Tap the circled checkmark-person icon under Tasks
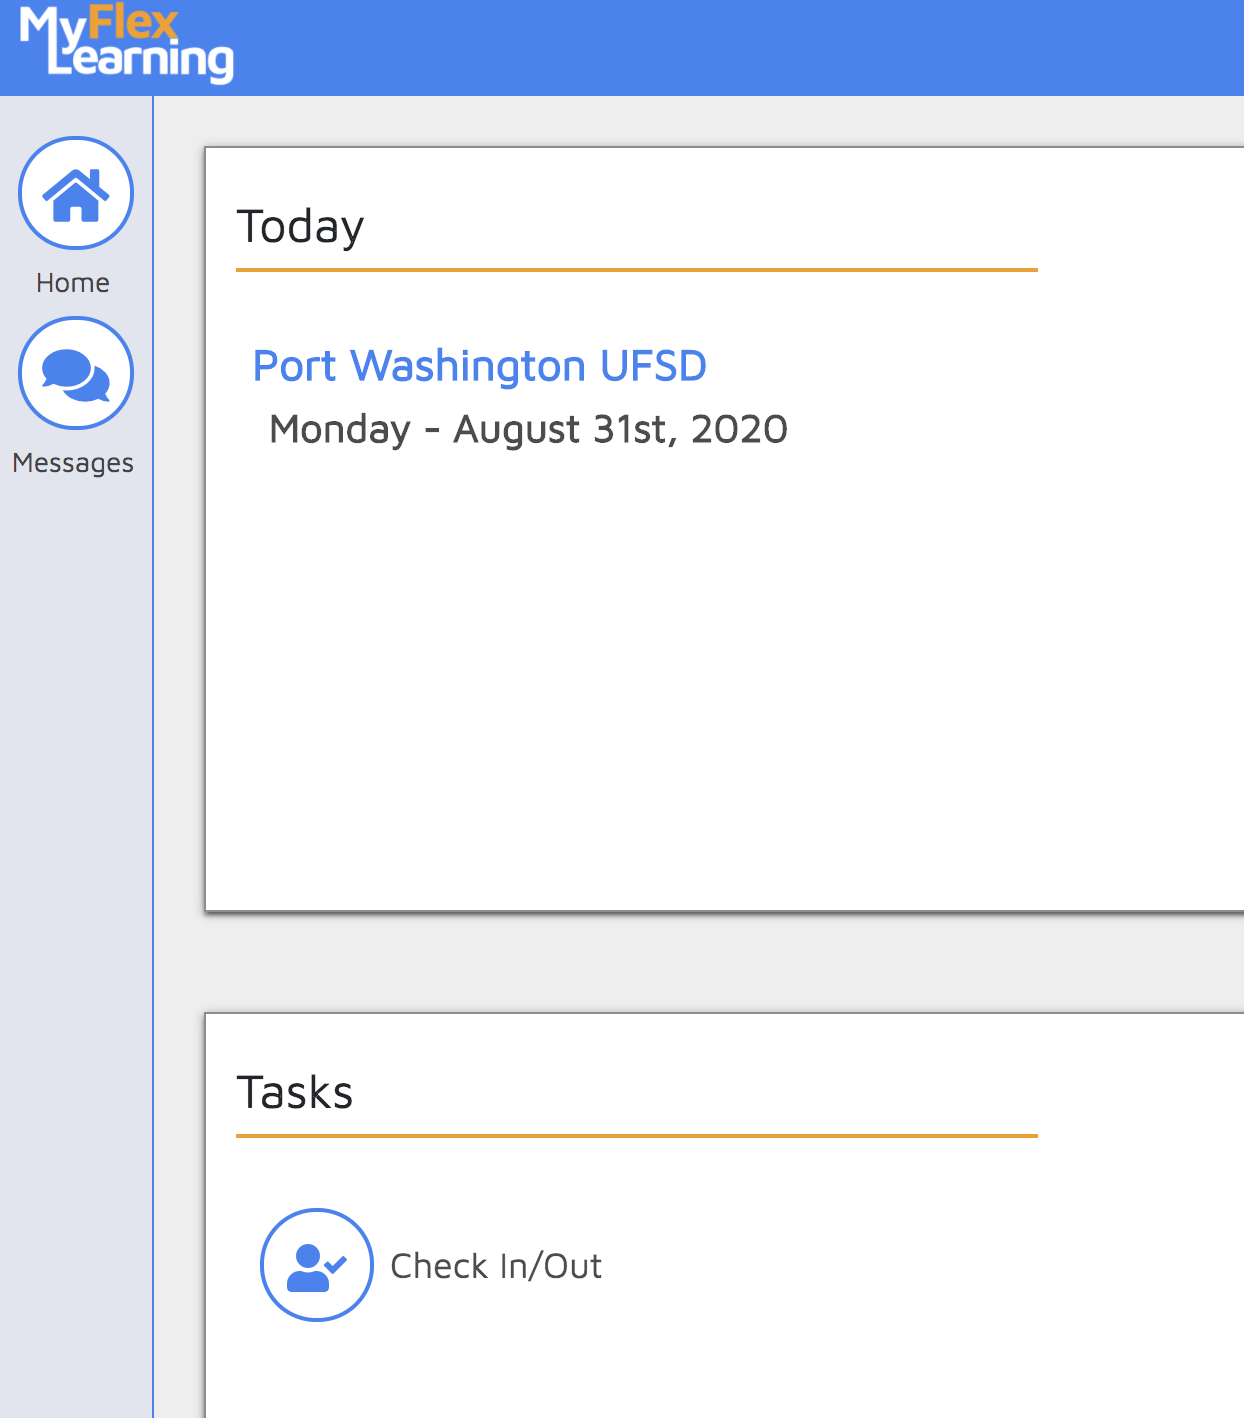This screenshot has height=1418, width=1244. coord(316,1265)
